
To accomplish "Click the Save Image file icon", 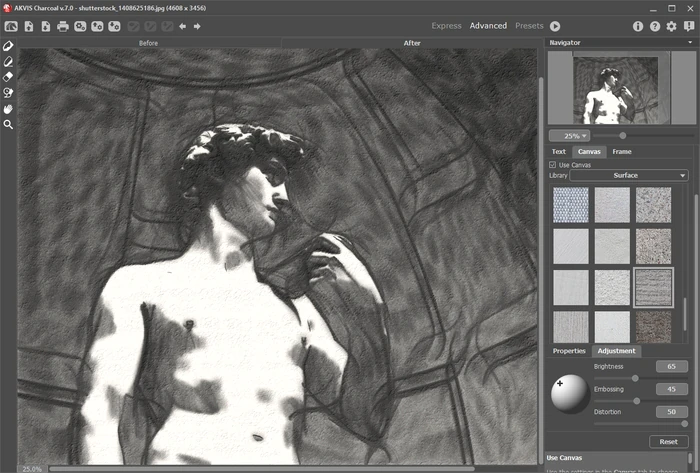I will point(46,26).
